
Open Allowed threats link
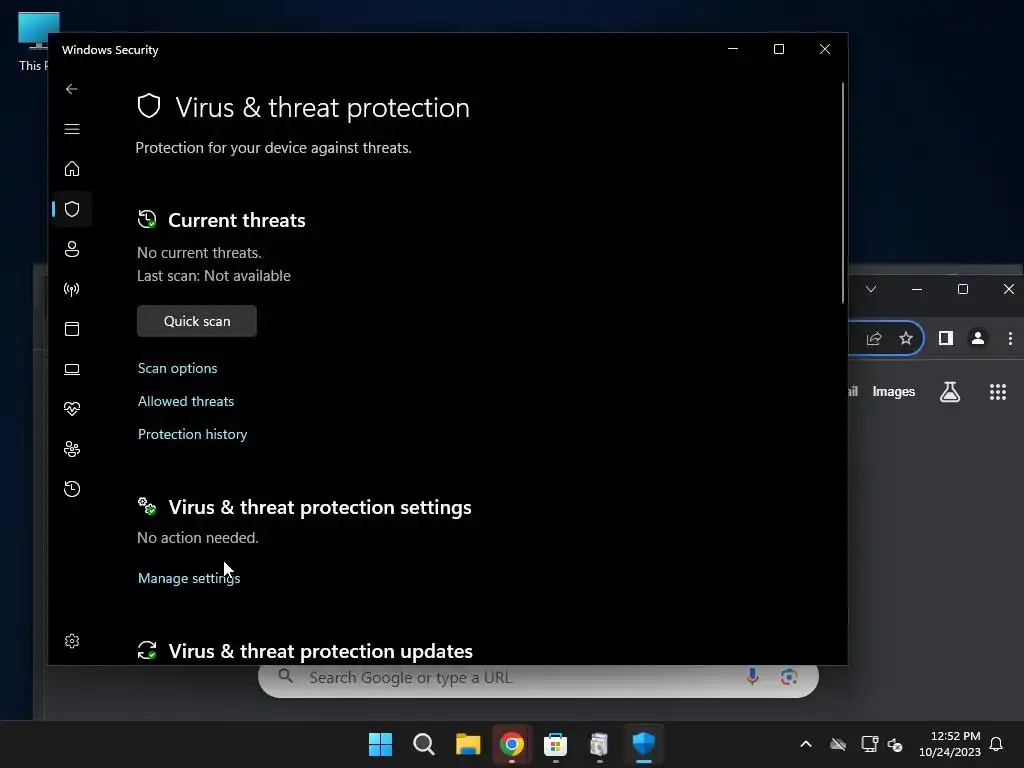pos(185,401)
